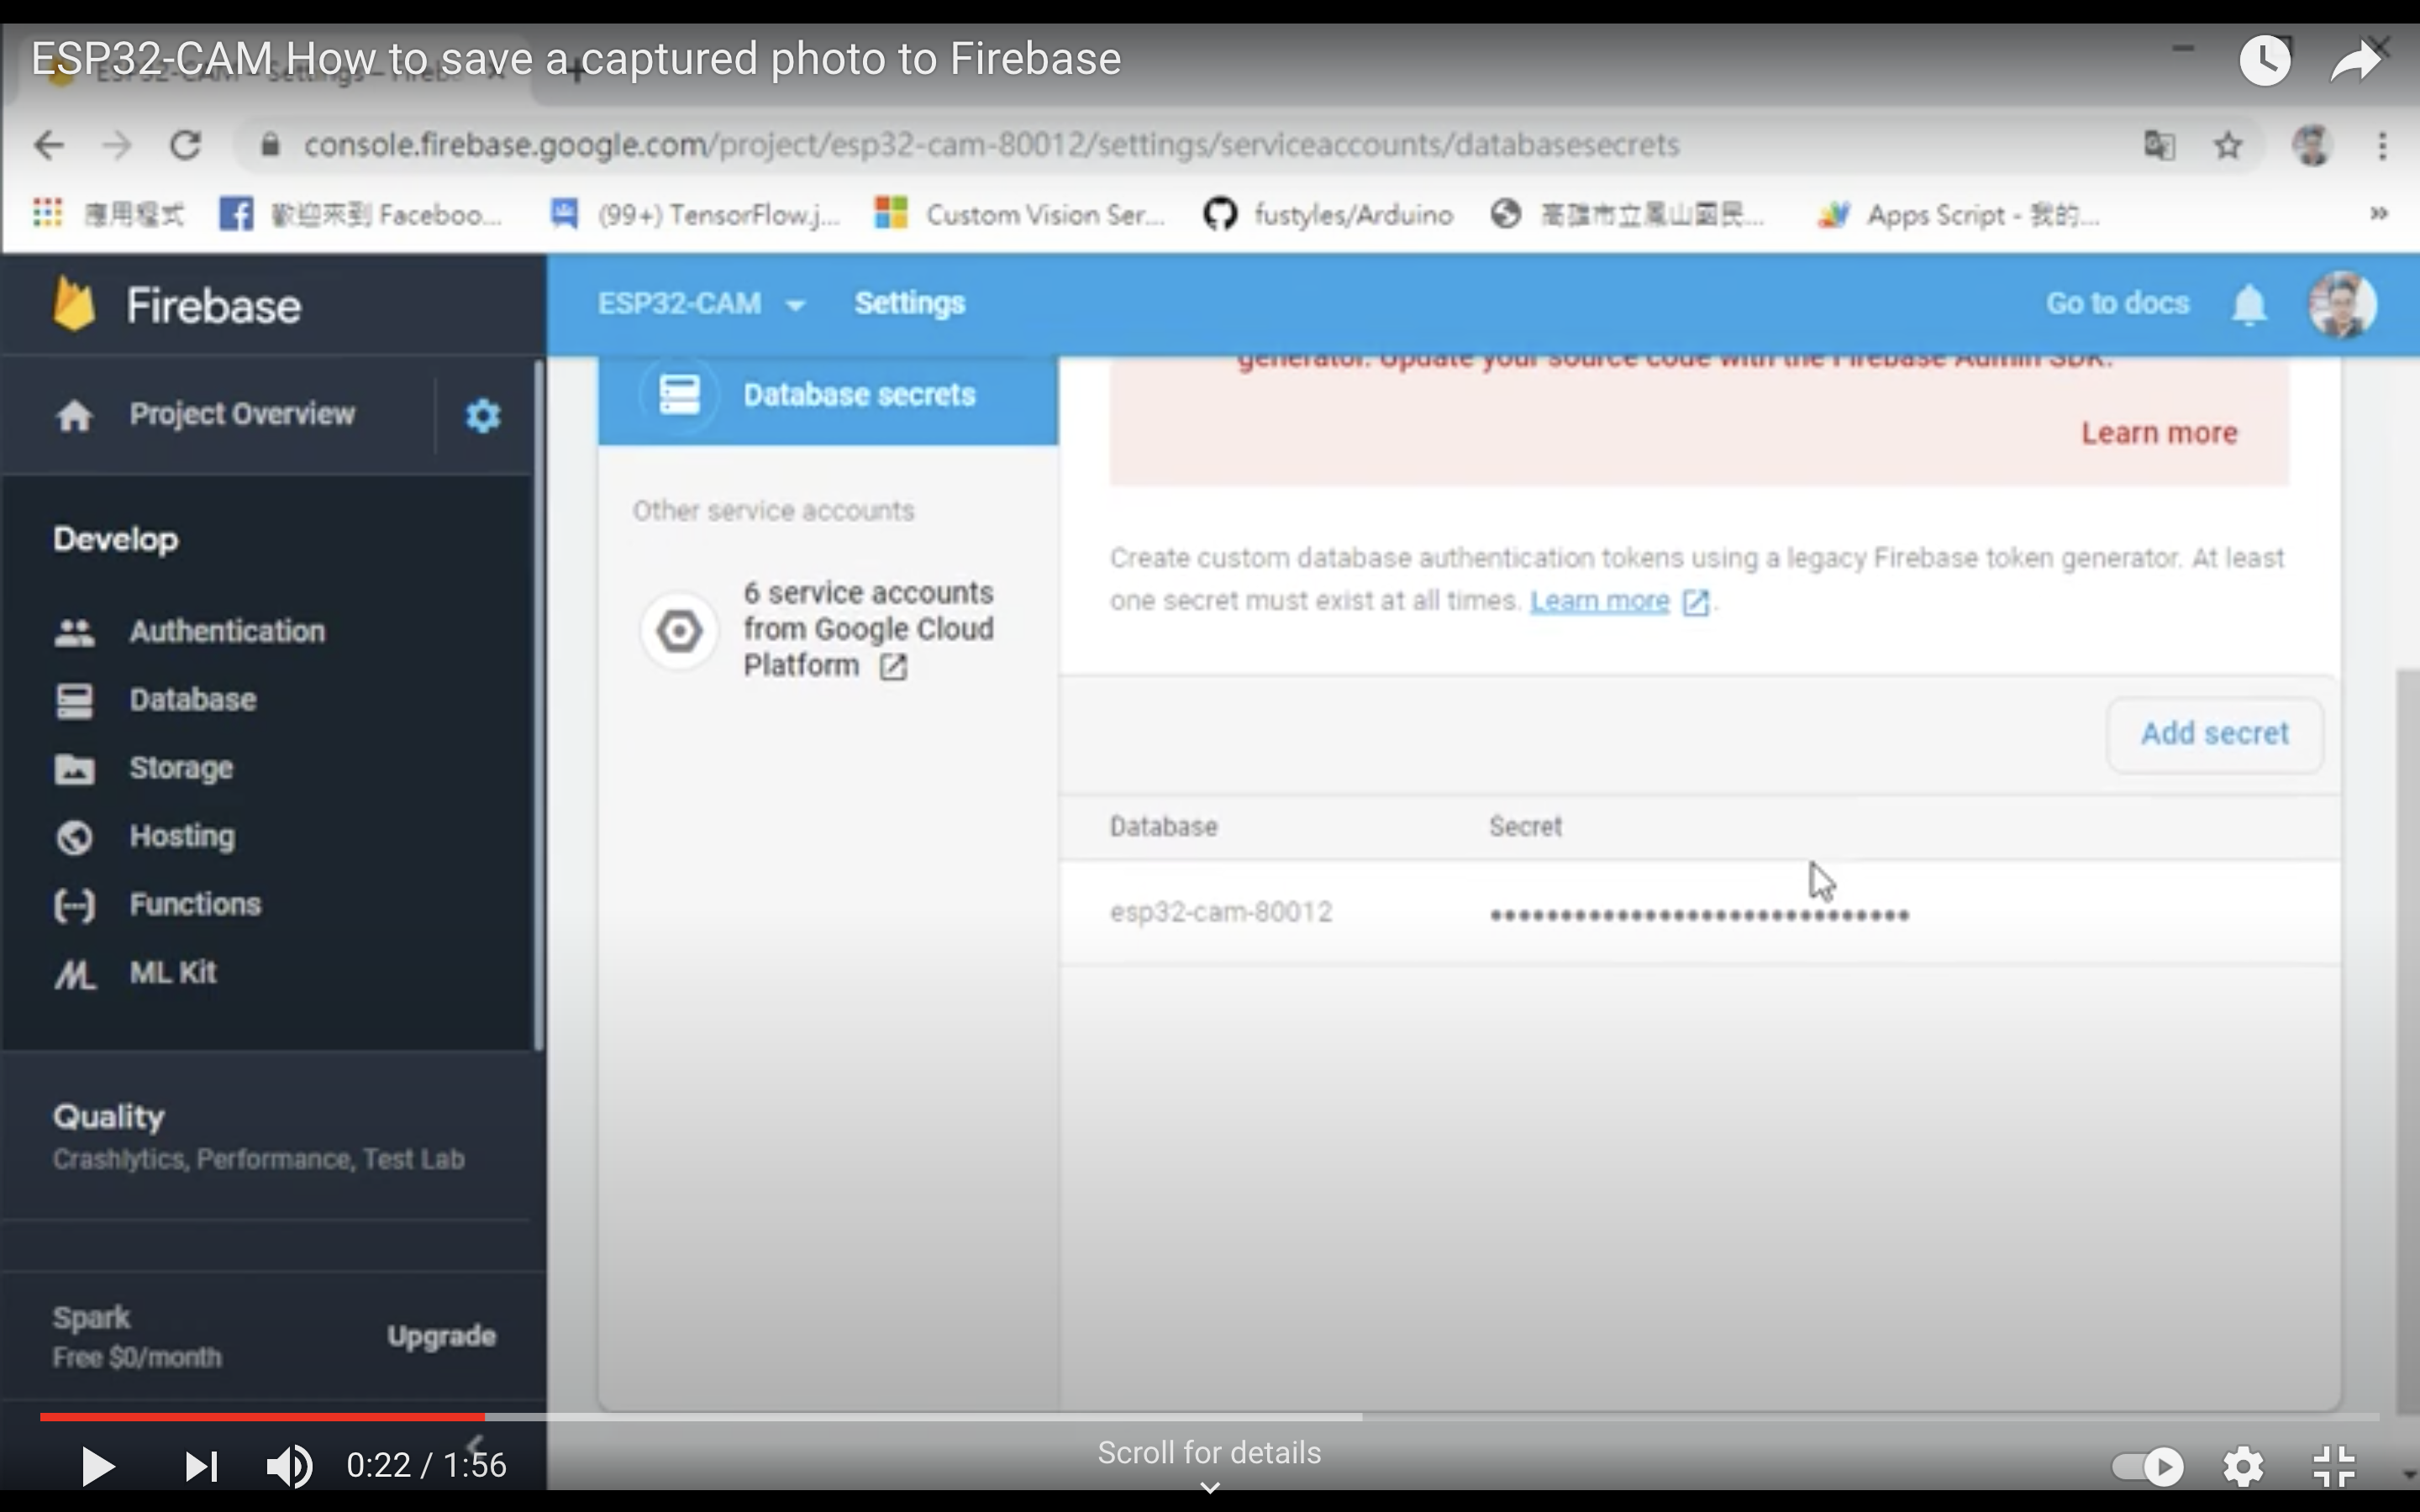Click the translate page icon in address bar
Screen dimensions: 2420x1512
click(x=2159, y=146)
